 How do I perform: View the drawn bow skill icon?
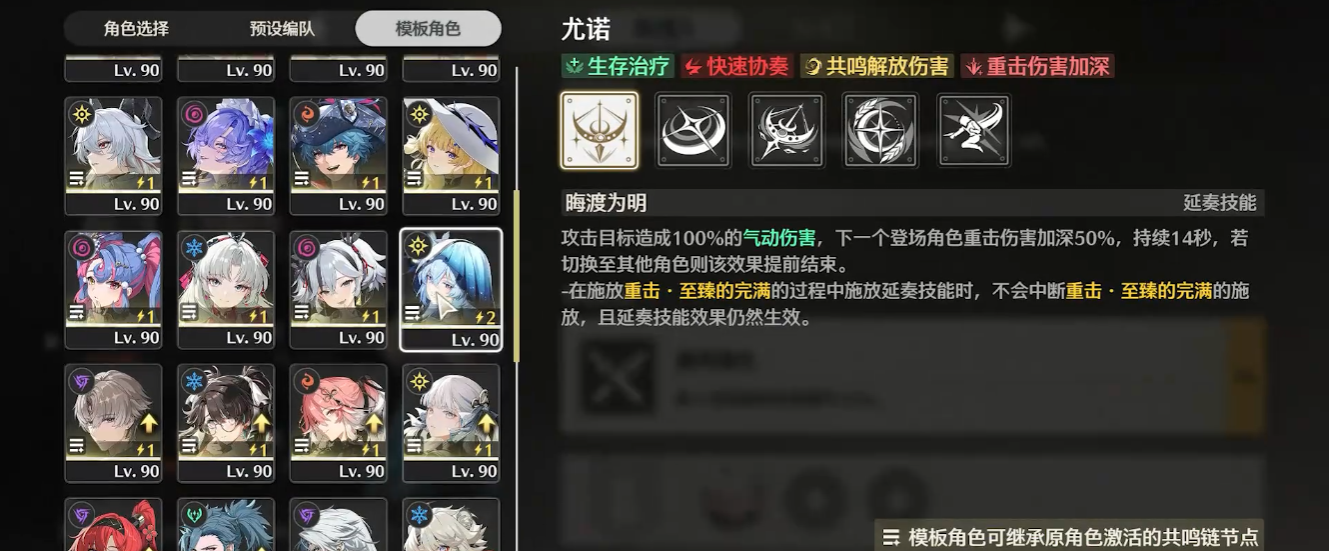pos(787,130)
